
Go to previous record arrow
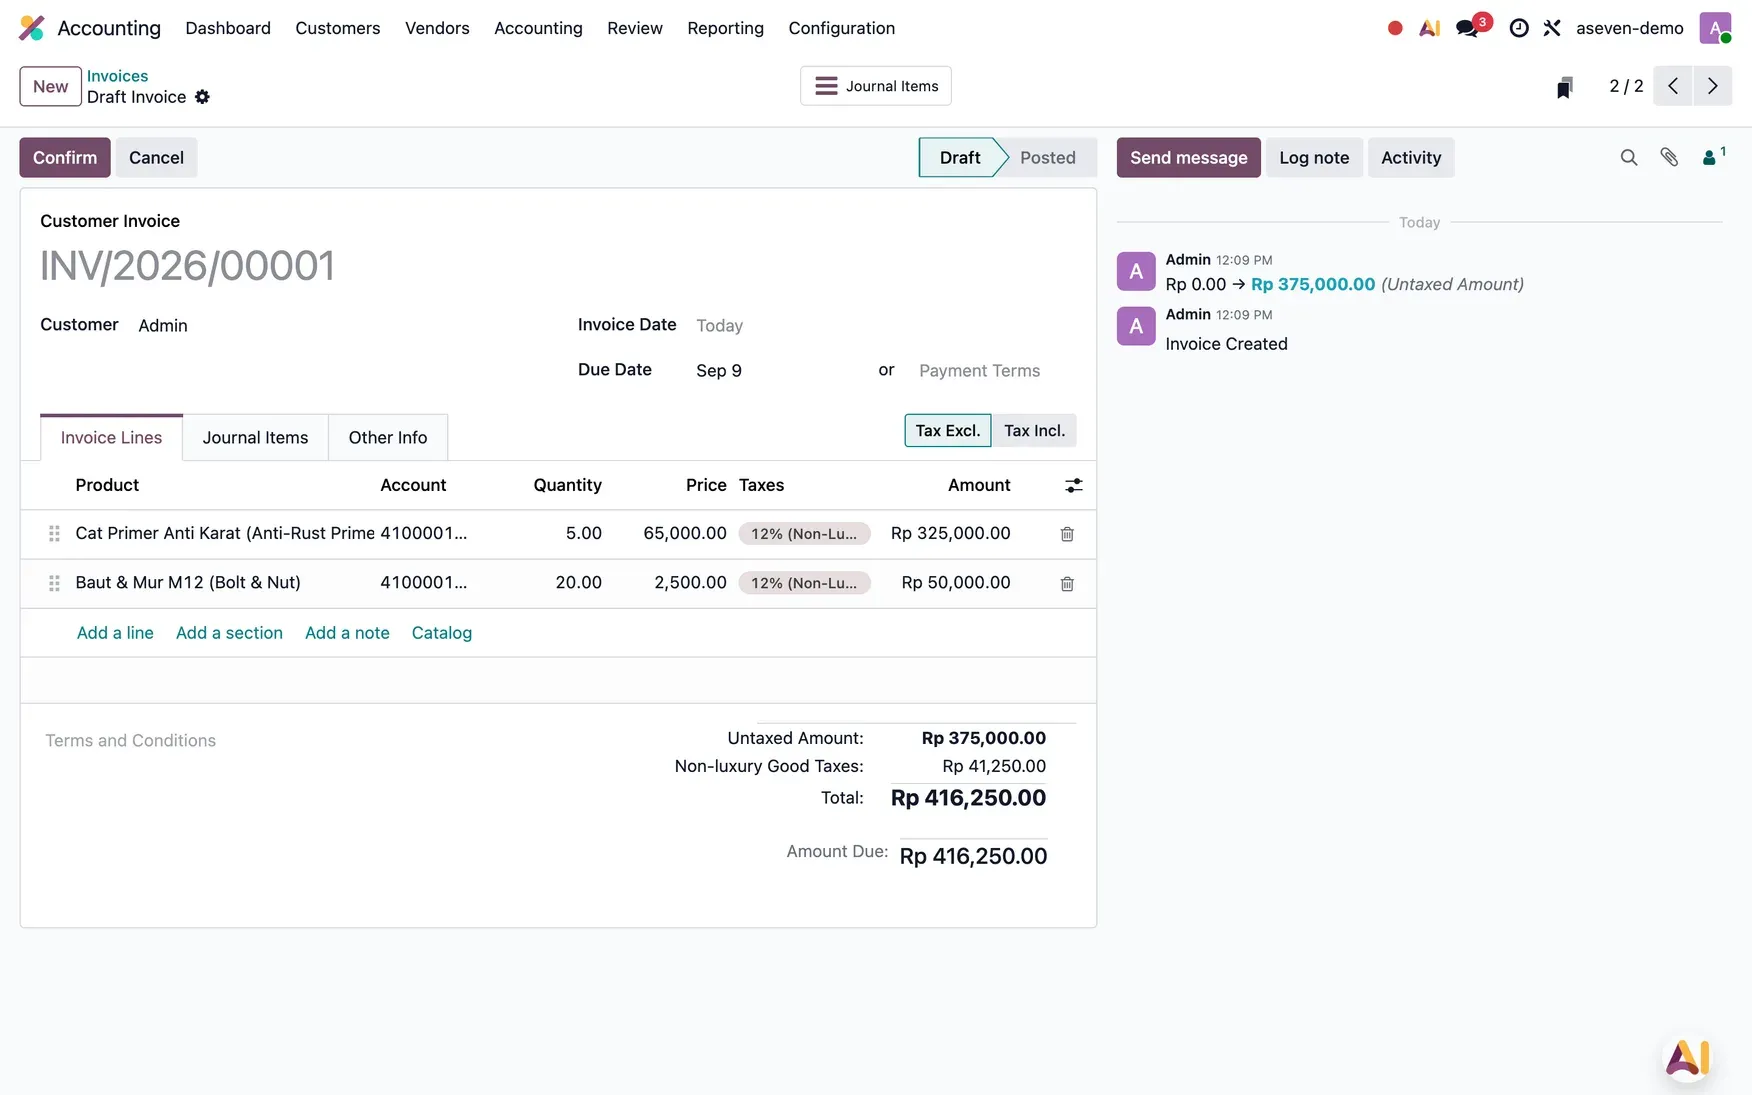[1673, 86]
